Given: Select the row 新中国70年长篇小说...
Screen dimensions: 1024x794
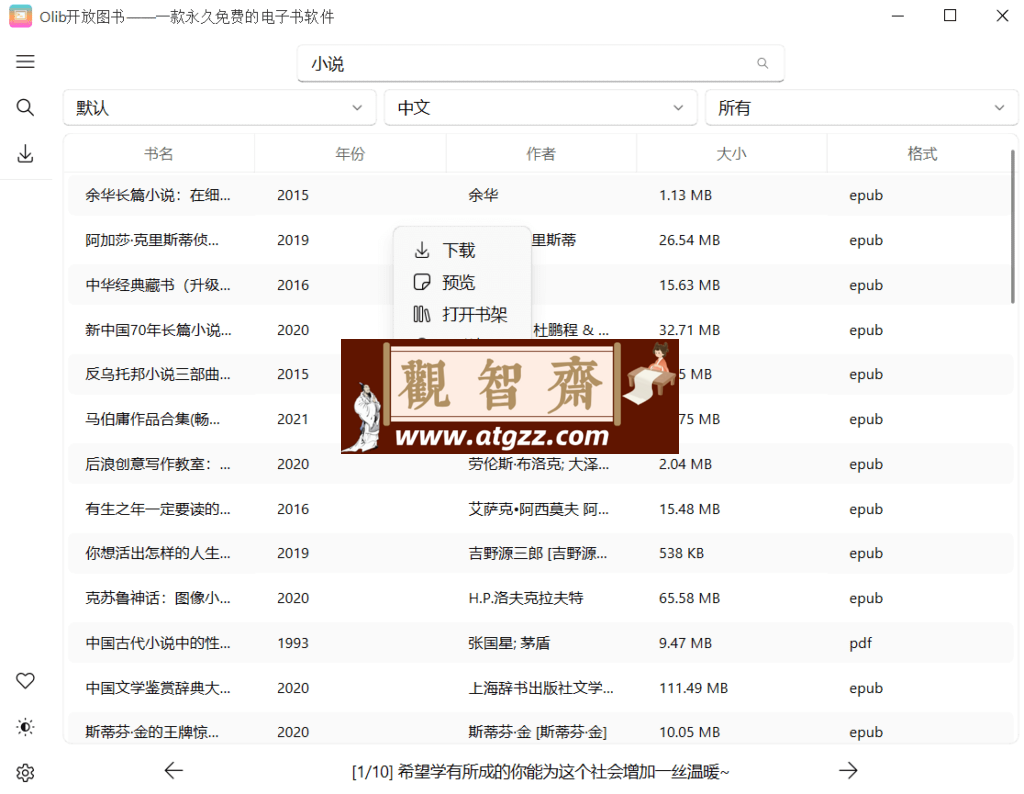Looking at the screenshot, I should pyautogui.click(x=540, y=330).
